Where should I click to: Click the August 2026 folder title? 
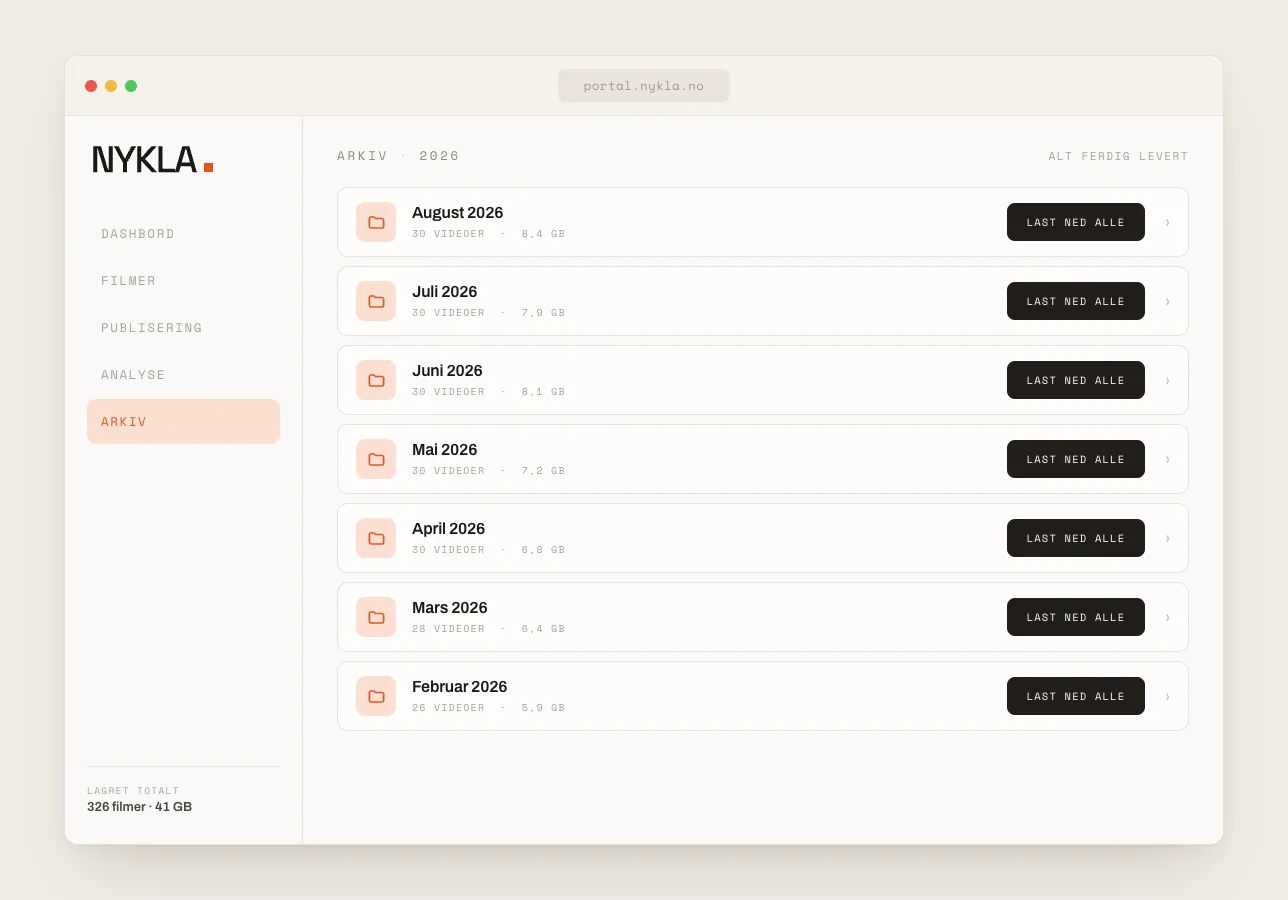[457, 213]
